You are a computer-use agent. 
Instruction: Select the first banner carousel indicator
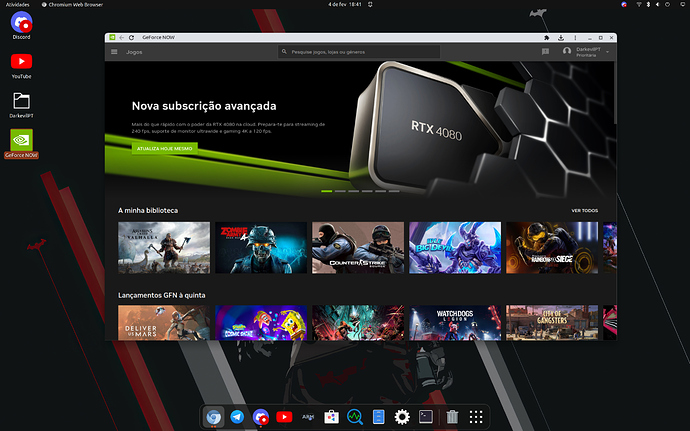click(x=327, y=191)
